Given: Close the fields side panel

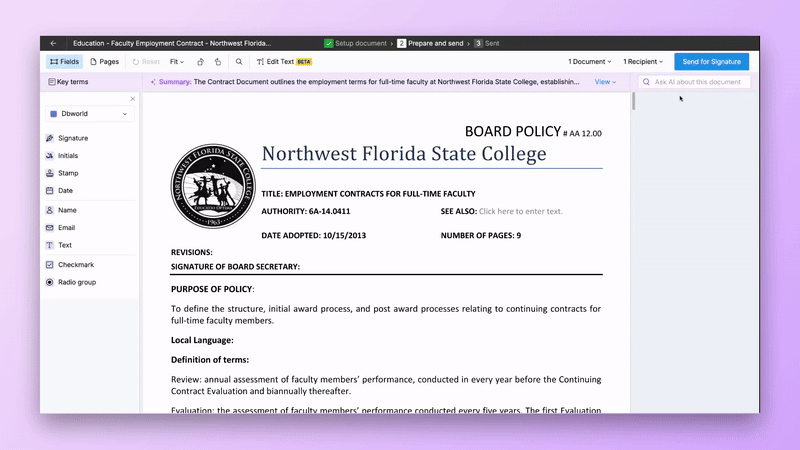Looking at the screenshot, I should coord(133,98).
